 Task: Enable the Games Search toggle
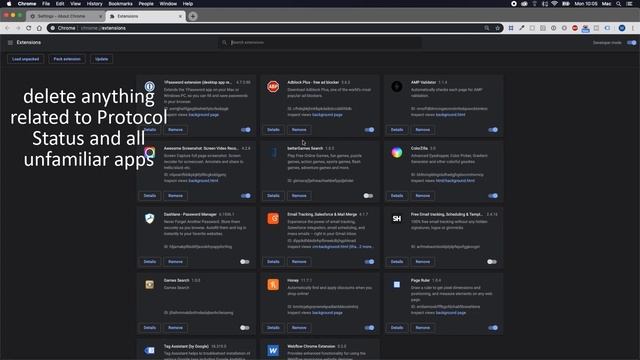point(244,328)
